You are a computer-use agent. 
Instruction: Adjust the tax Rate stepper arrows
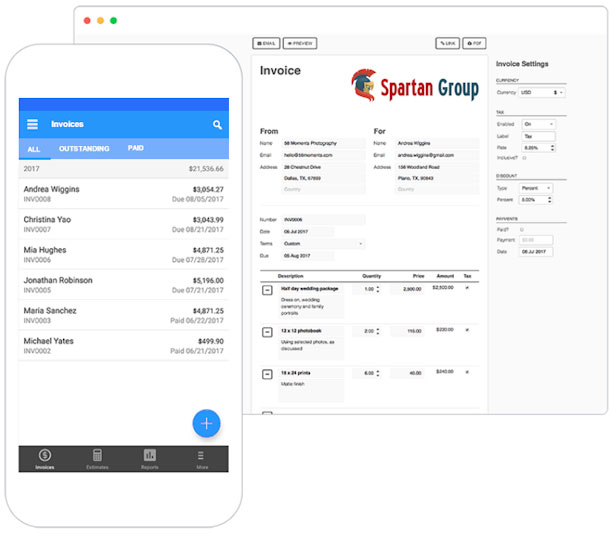(x=552, y=148)
